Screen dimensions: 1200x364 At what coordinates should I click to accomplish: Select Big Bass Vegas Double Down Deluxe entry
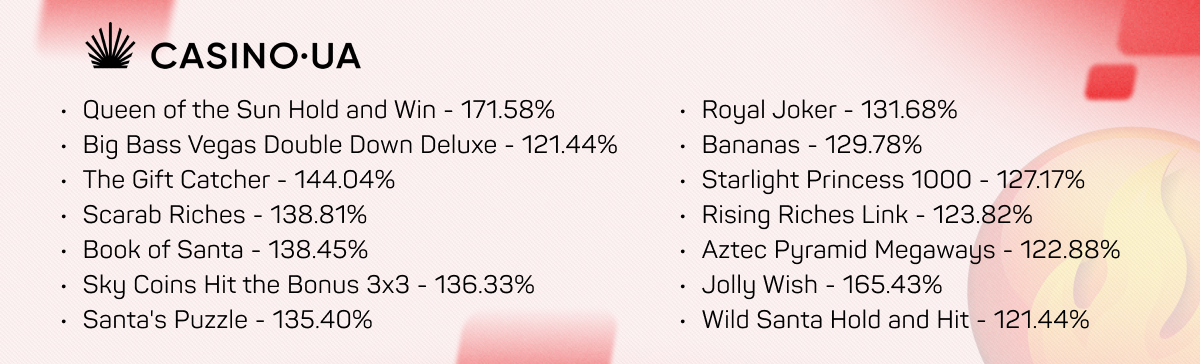pyautogui.click(x=350, y=145)
